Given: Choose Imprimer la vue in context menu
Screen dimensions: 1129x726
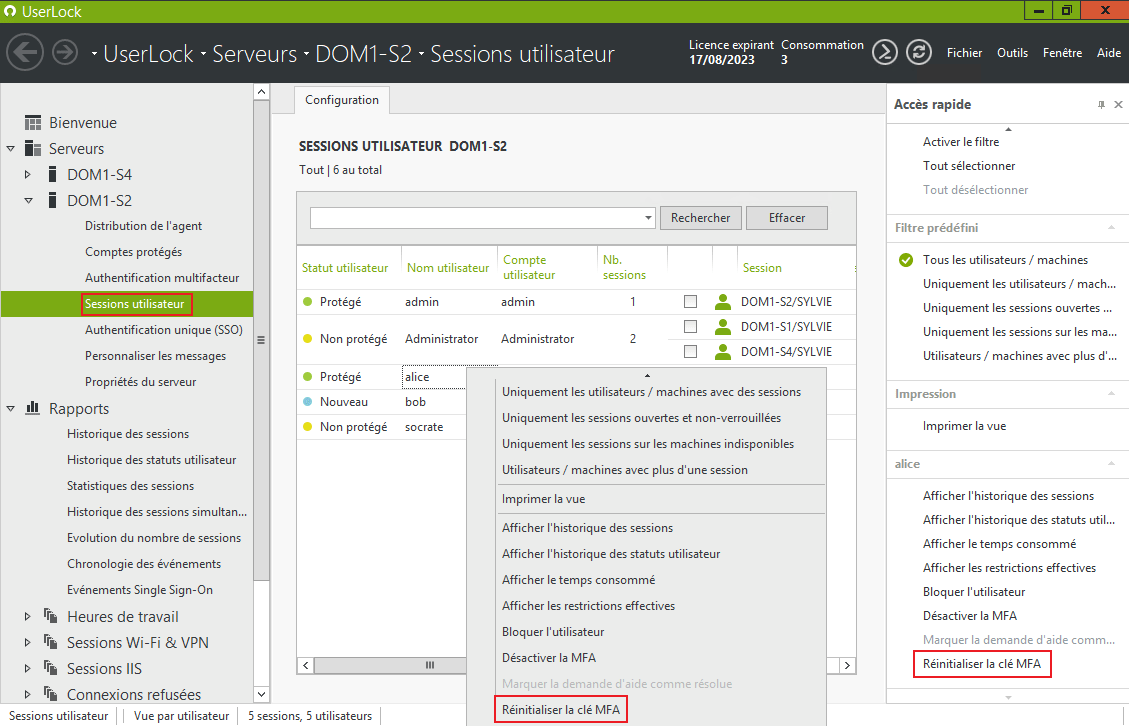Looking at the screenshot, I should pyautogui.click(x=544, y=498).
